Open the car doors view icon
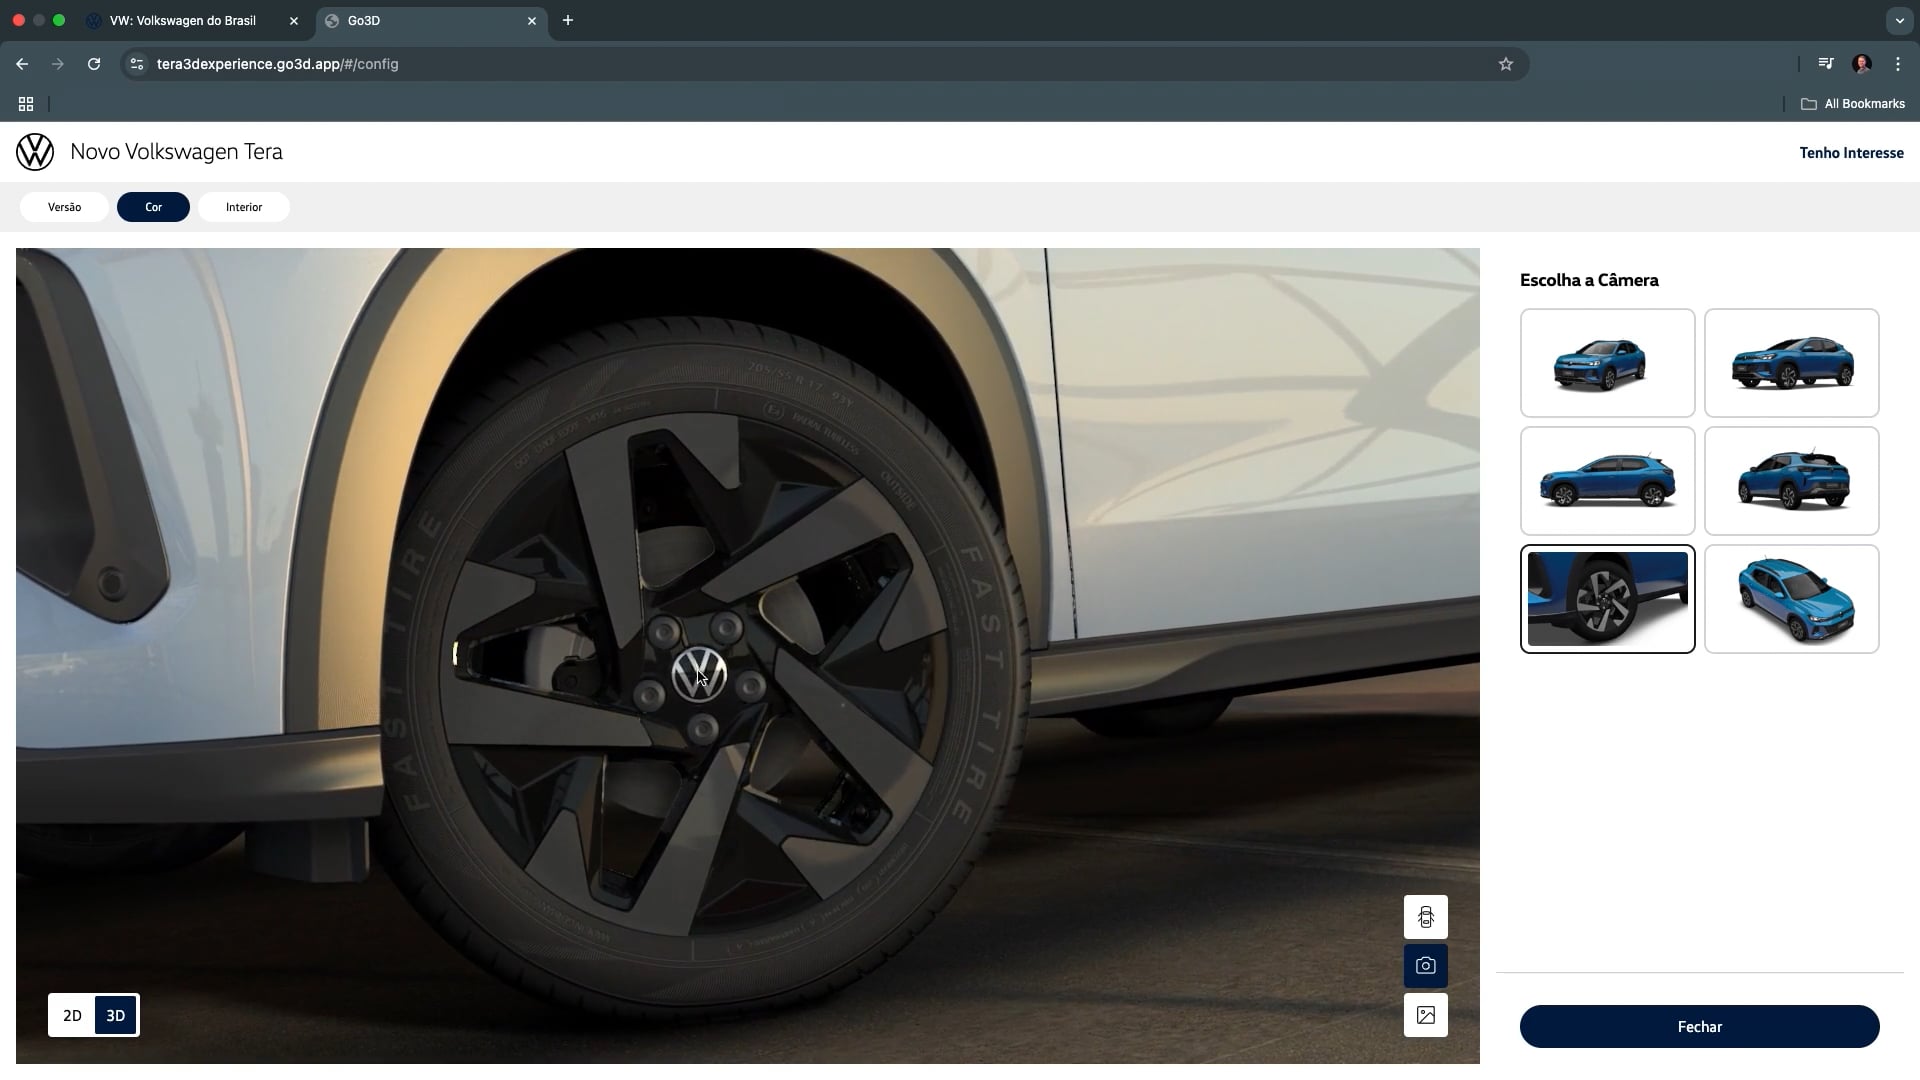1920x1080 pixels. pyautogui.click(x=1425, y=917)
